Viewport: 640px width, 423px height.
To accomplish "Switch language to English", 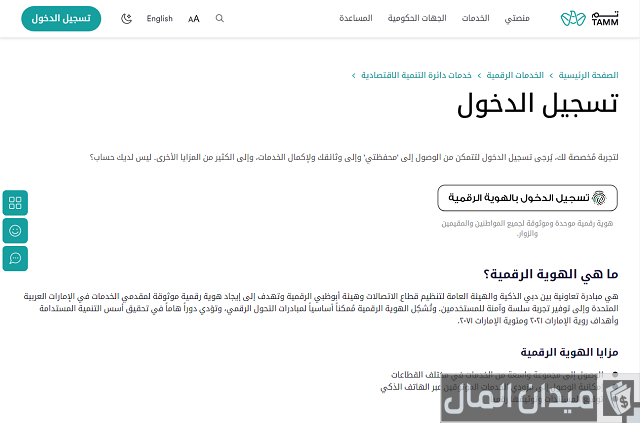I will pos(160,18).
